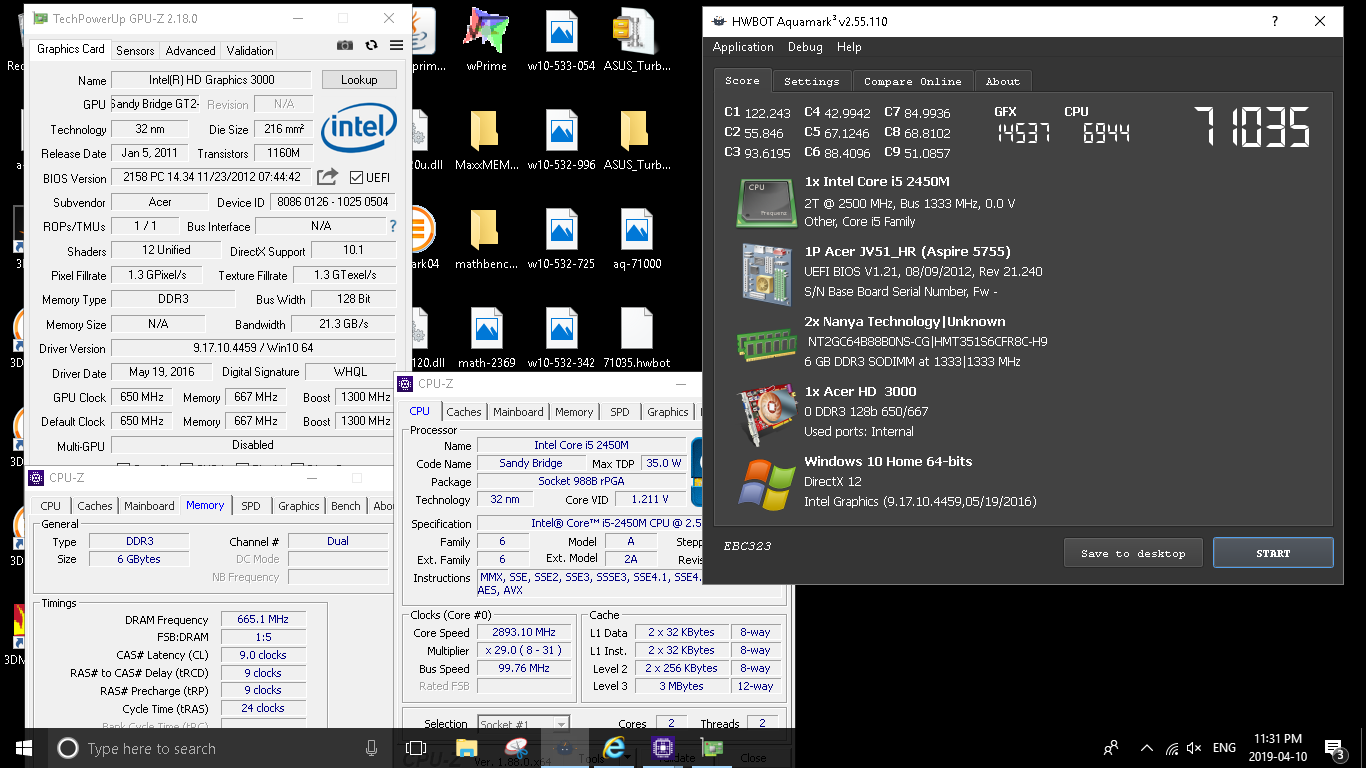Screen dimensions: 1366x768
Task: Click the motherboard image in Aquamark
Action: click(767, 273)
